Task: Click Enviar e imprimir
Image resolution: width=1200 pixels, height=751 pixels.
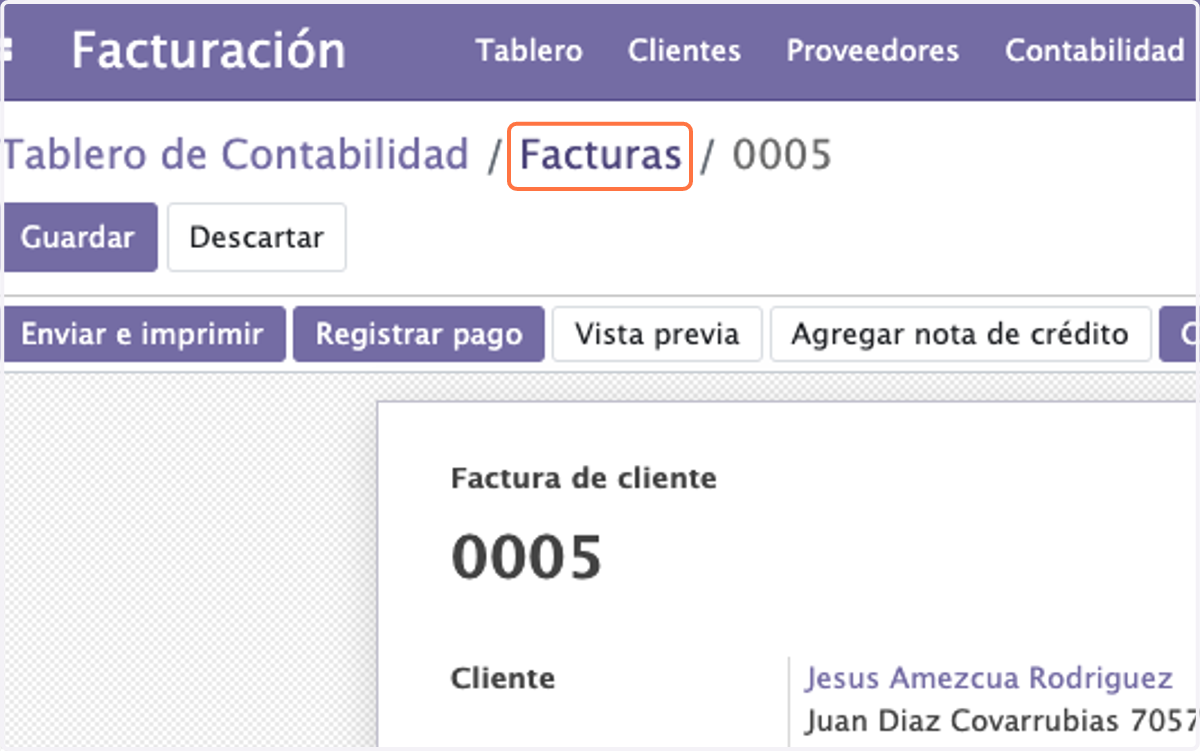Action: [144, 334]
